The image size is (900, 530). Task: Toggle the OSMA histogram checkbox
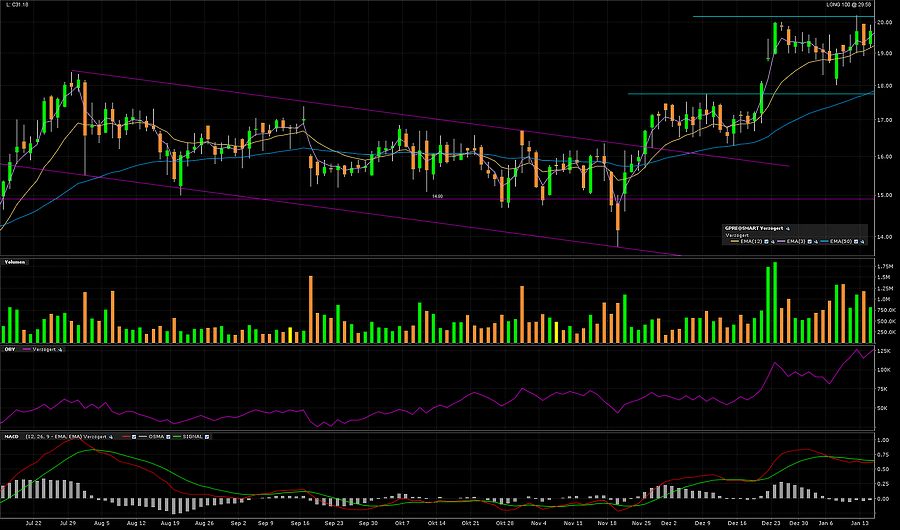pyautogui.click(x=168, y=437)
